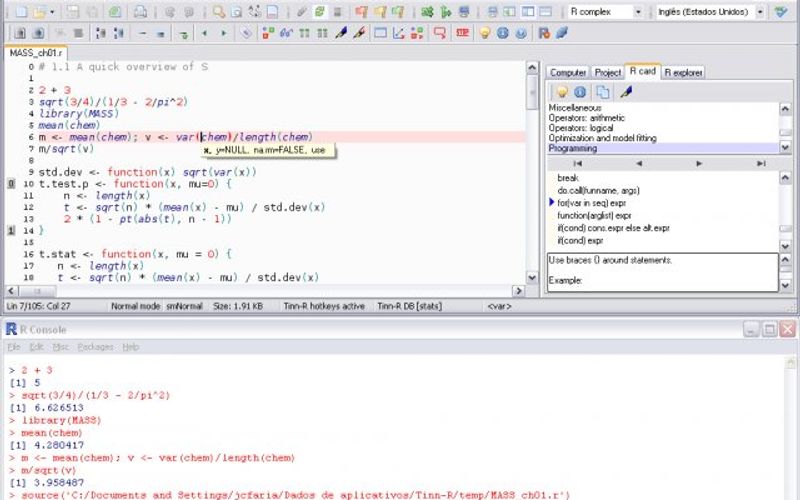The width and height of the screenshot is (800, 500).
Task: Click the copy icon in R card panel
Action: pos(604,92)
